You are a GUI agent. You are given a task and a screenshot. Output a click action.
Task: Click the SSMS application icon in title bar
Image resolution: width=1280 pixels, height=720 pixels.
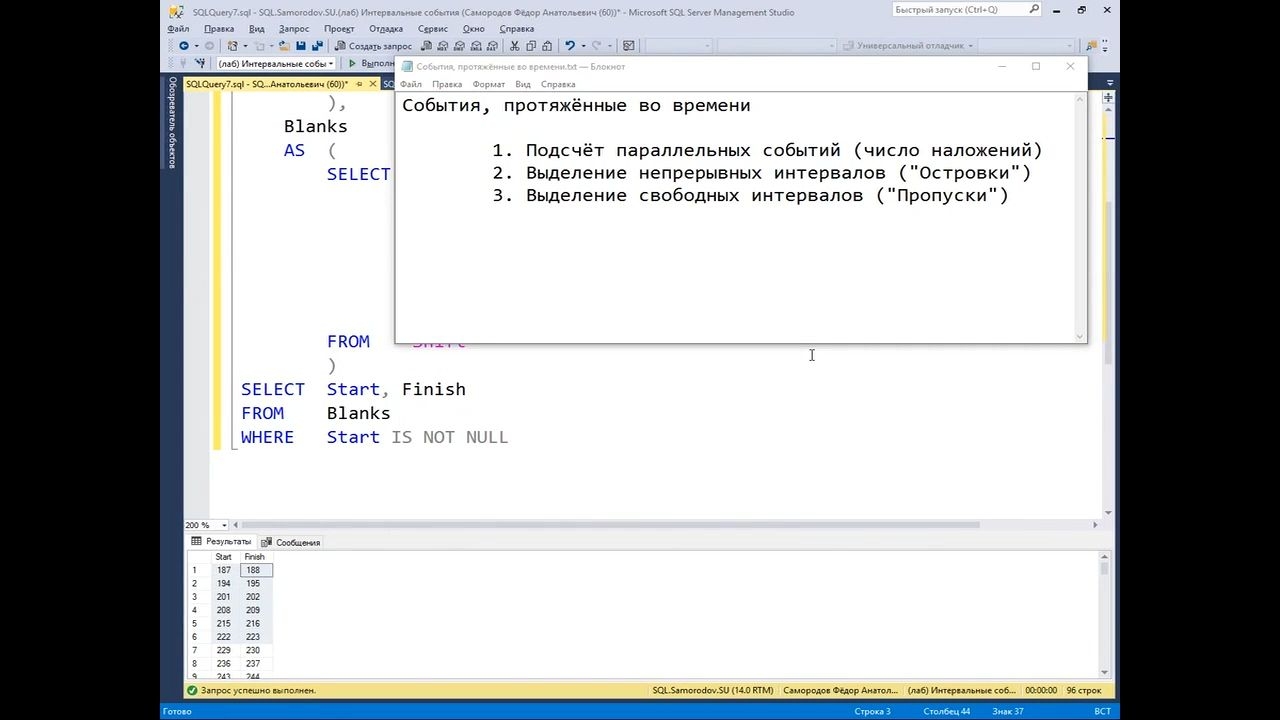tap(176, 12)
